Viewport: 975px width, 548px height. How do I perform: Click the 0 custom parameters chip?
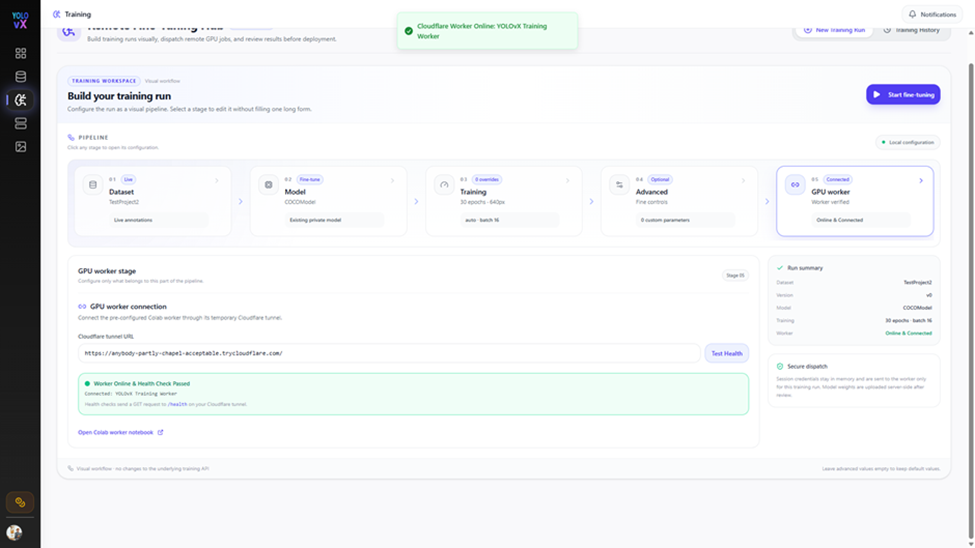(685, 220)
